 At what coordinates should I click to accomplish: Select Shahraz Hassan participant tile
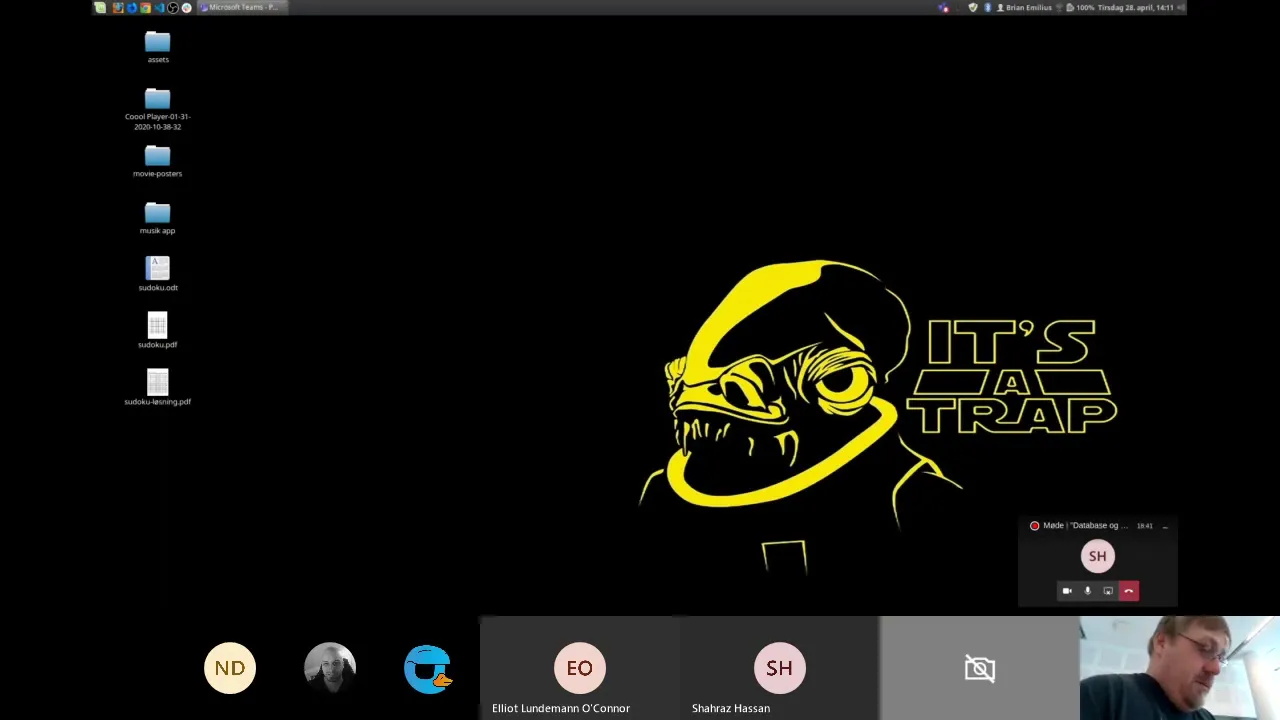click(780, 668)
